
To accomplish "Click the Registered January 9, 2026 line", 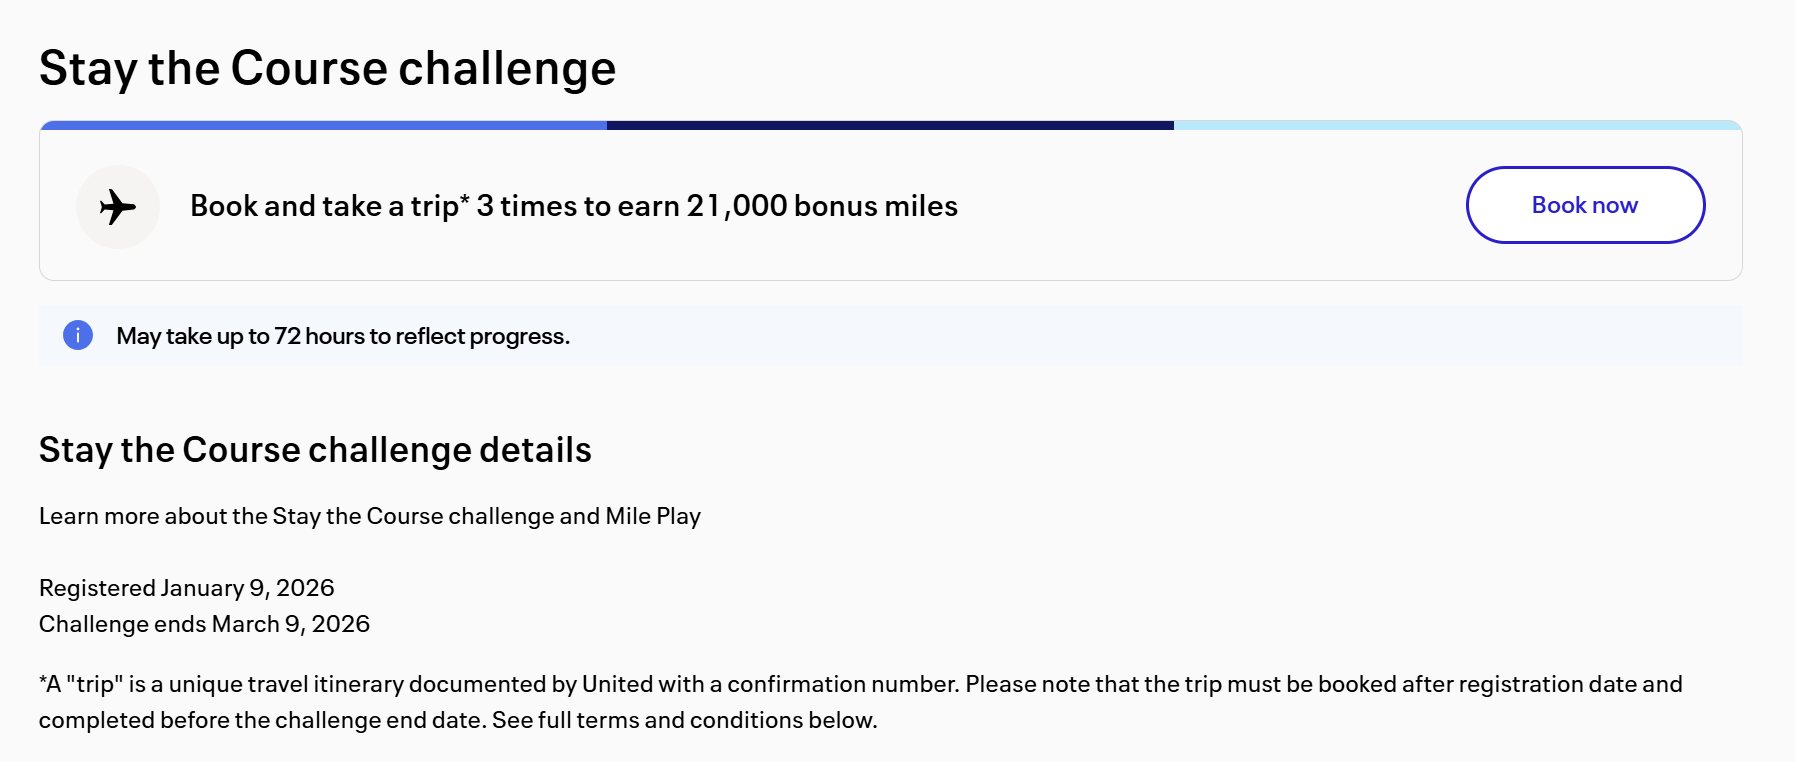I will (x=187, y=588).
